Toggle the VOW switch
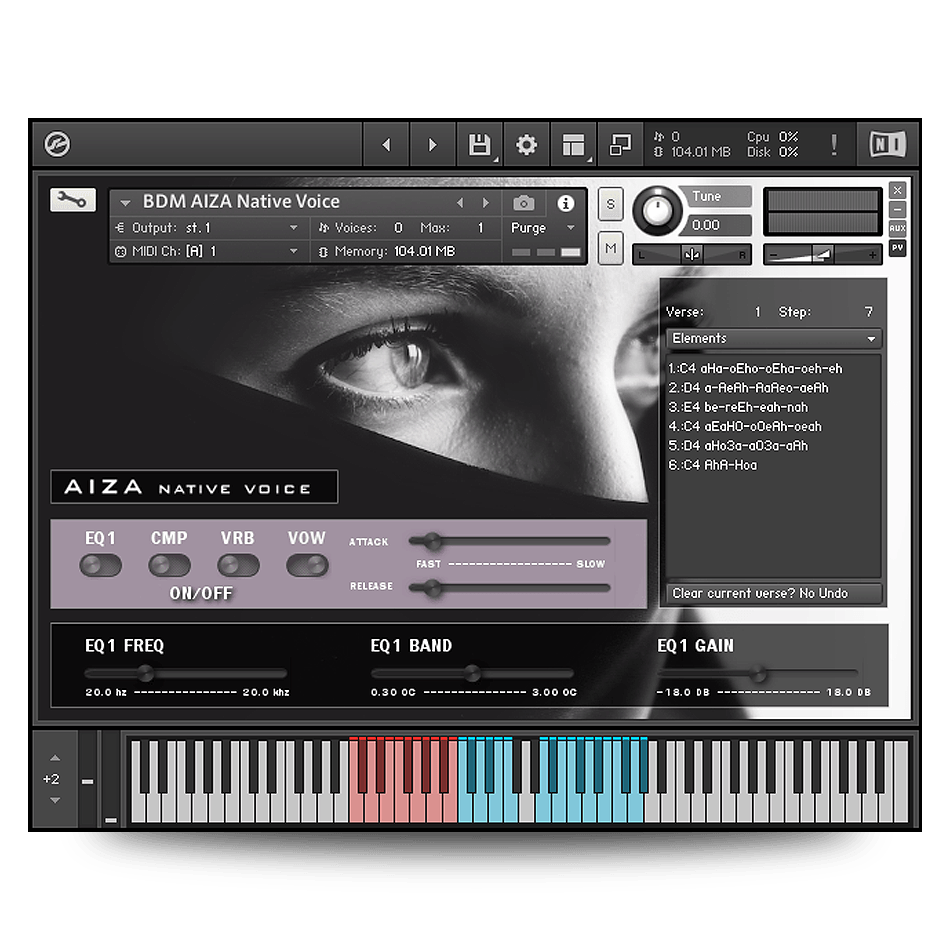Image resolution: width=950 pixels, height=950 pixels. point(307,566)
